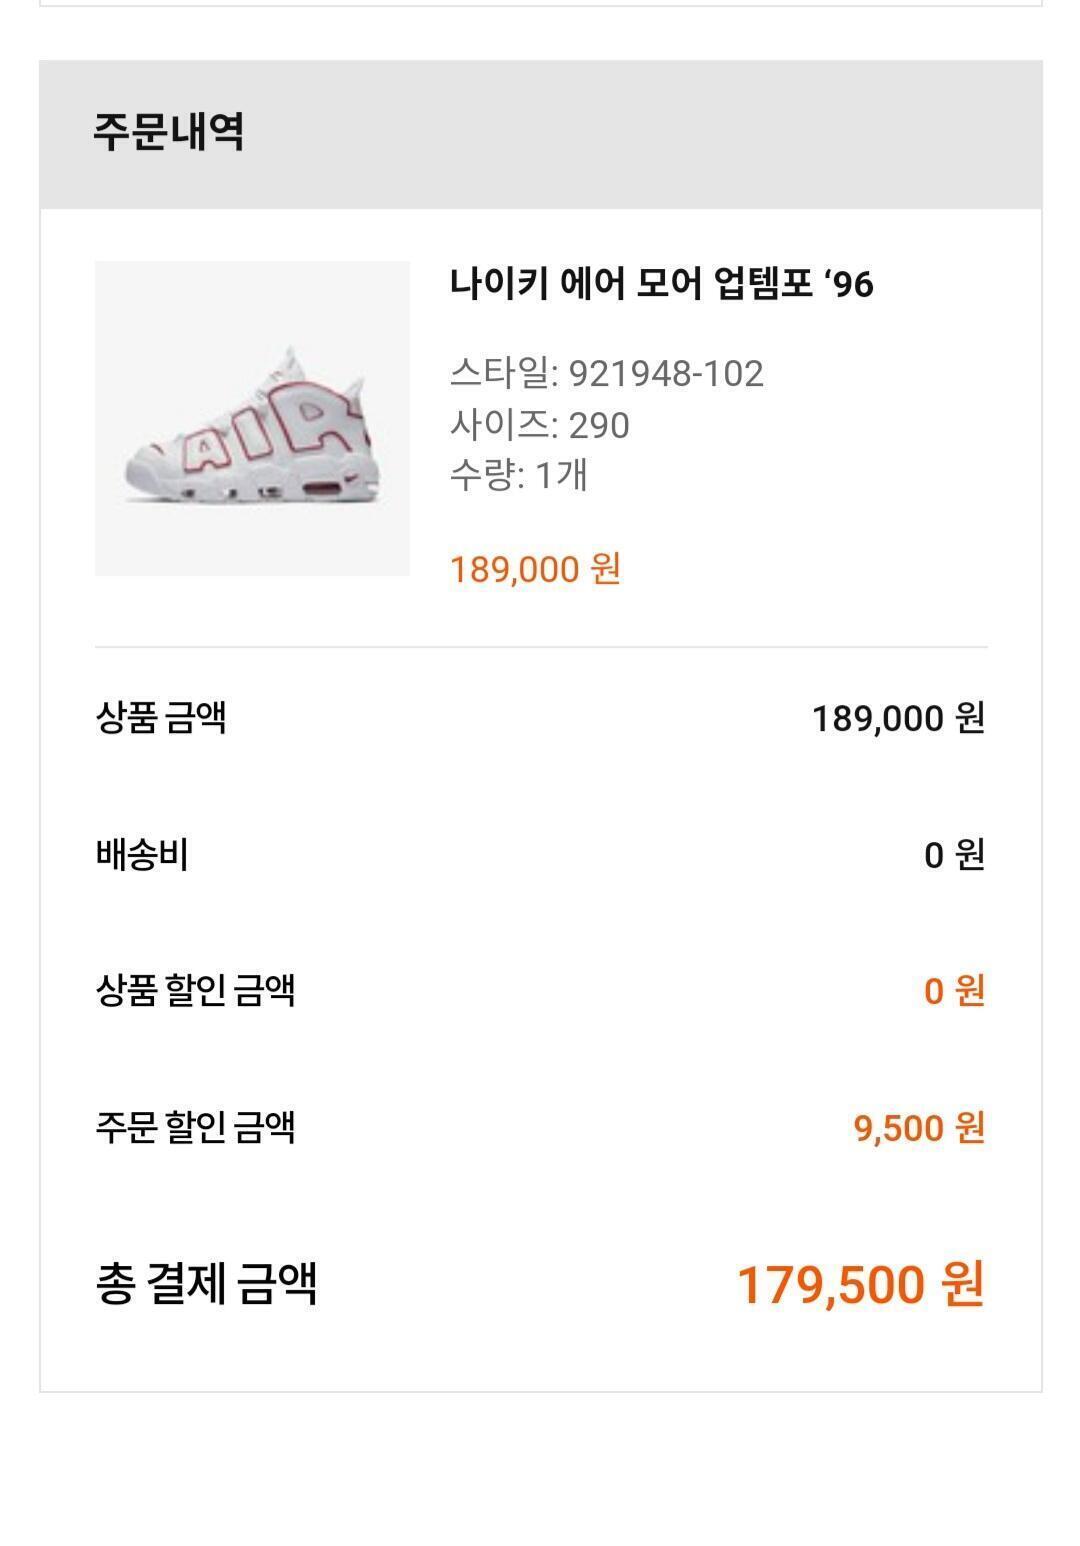This screenshot has height=1546, width=1080.
Task: Select the quantity 수량: 1개 line
Action: [x=518, y=474]
